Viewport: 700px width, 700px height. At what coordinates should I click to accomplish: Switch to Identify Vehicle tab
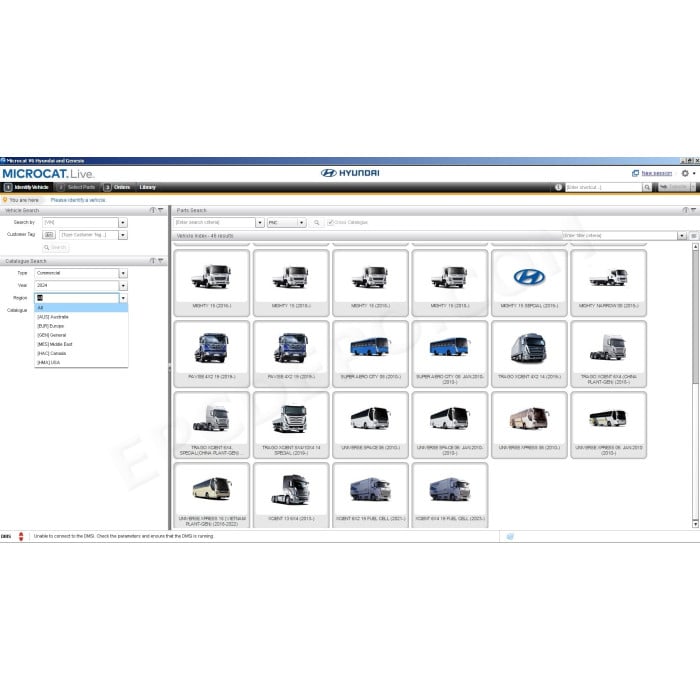(27, 188)
